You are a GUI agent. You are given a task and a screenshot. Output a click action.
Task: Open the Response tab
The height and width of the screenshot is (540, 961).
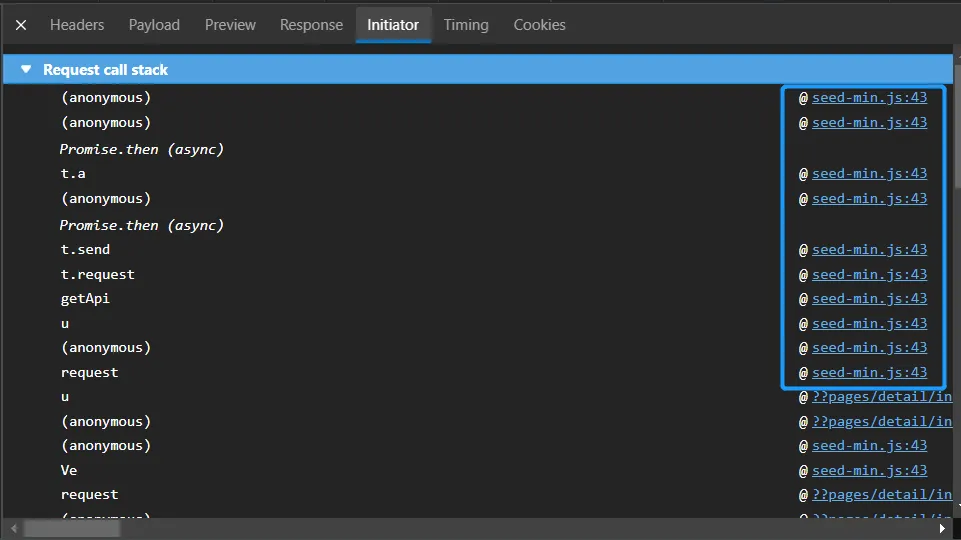point(311,25)
